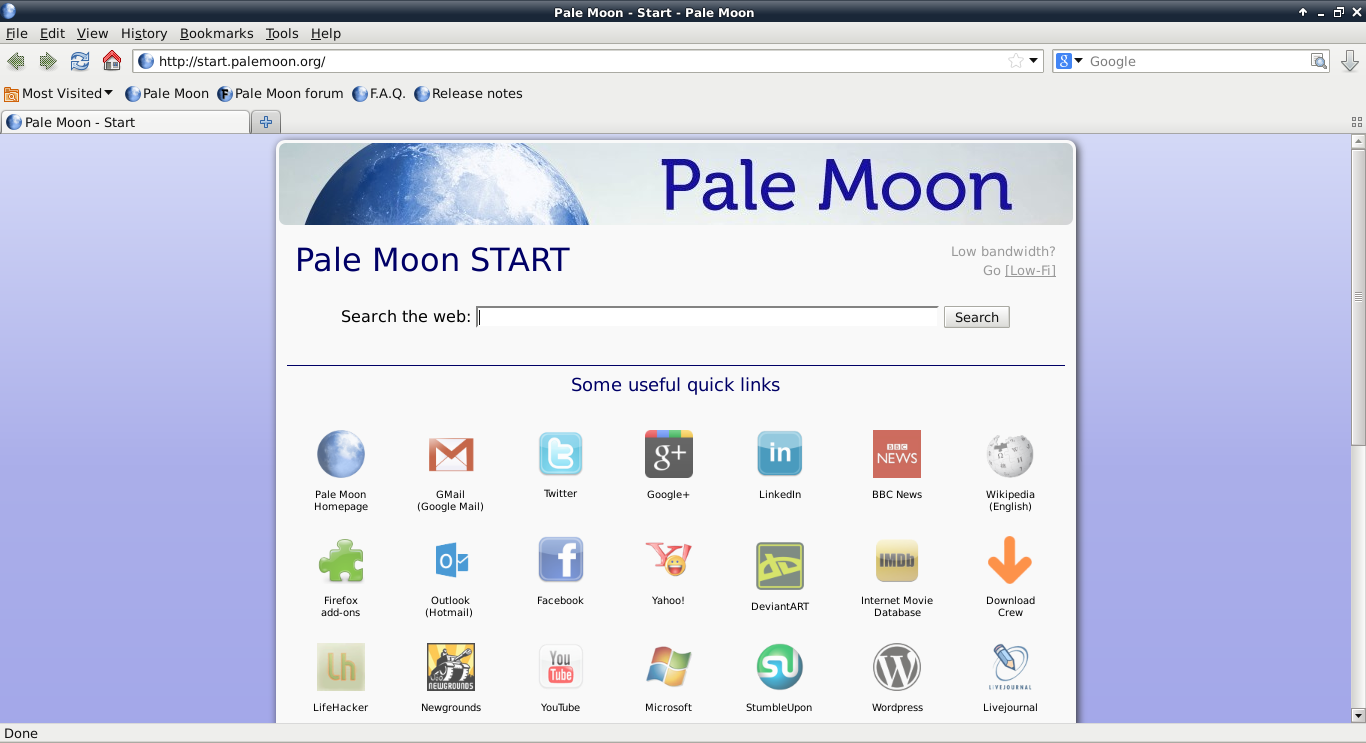Open the Downloads arrow button
The height and width of the screenshot is (743, 1366).
point(1350,61)
